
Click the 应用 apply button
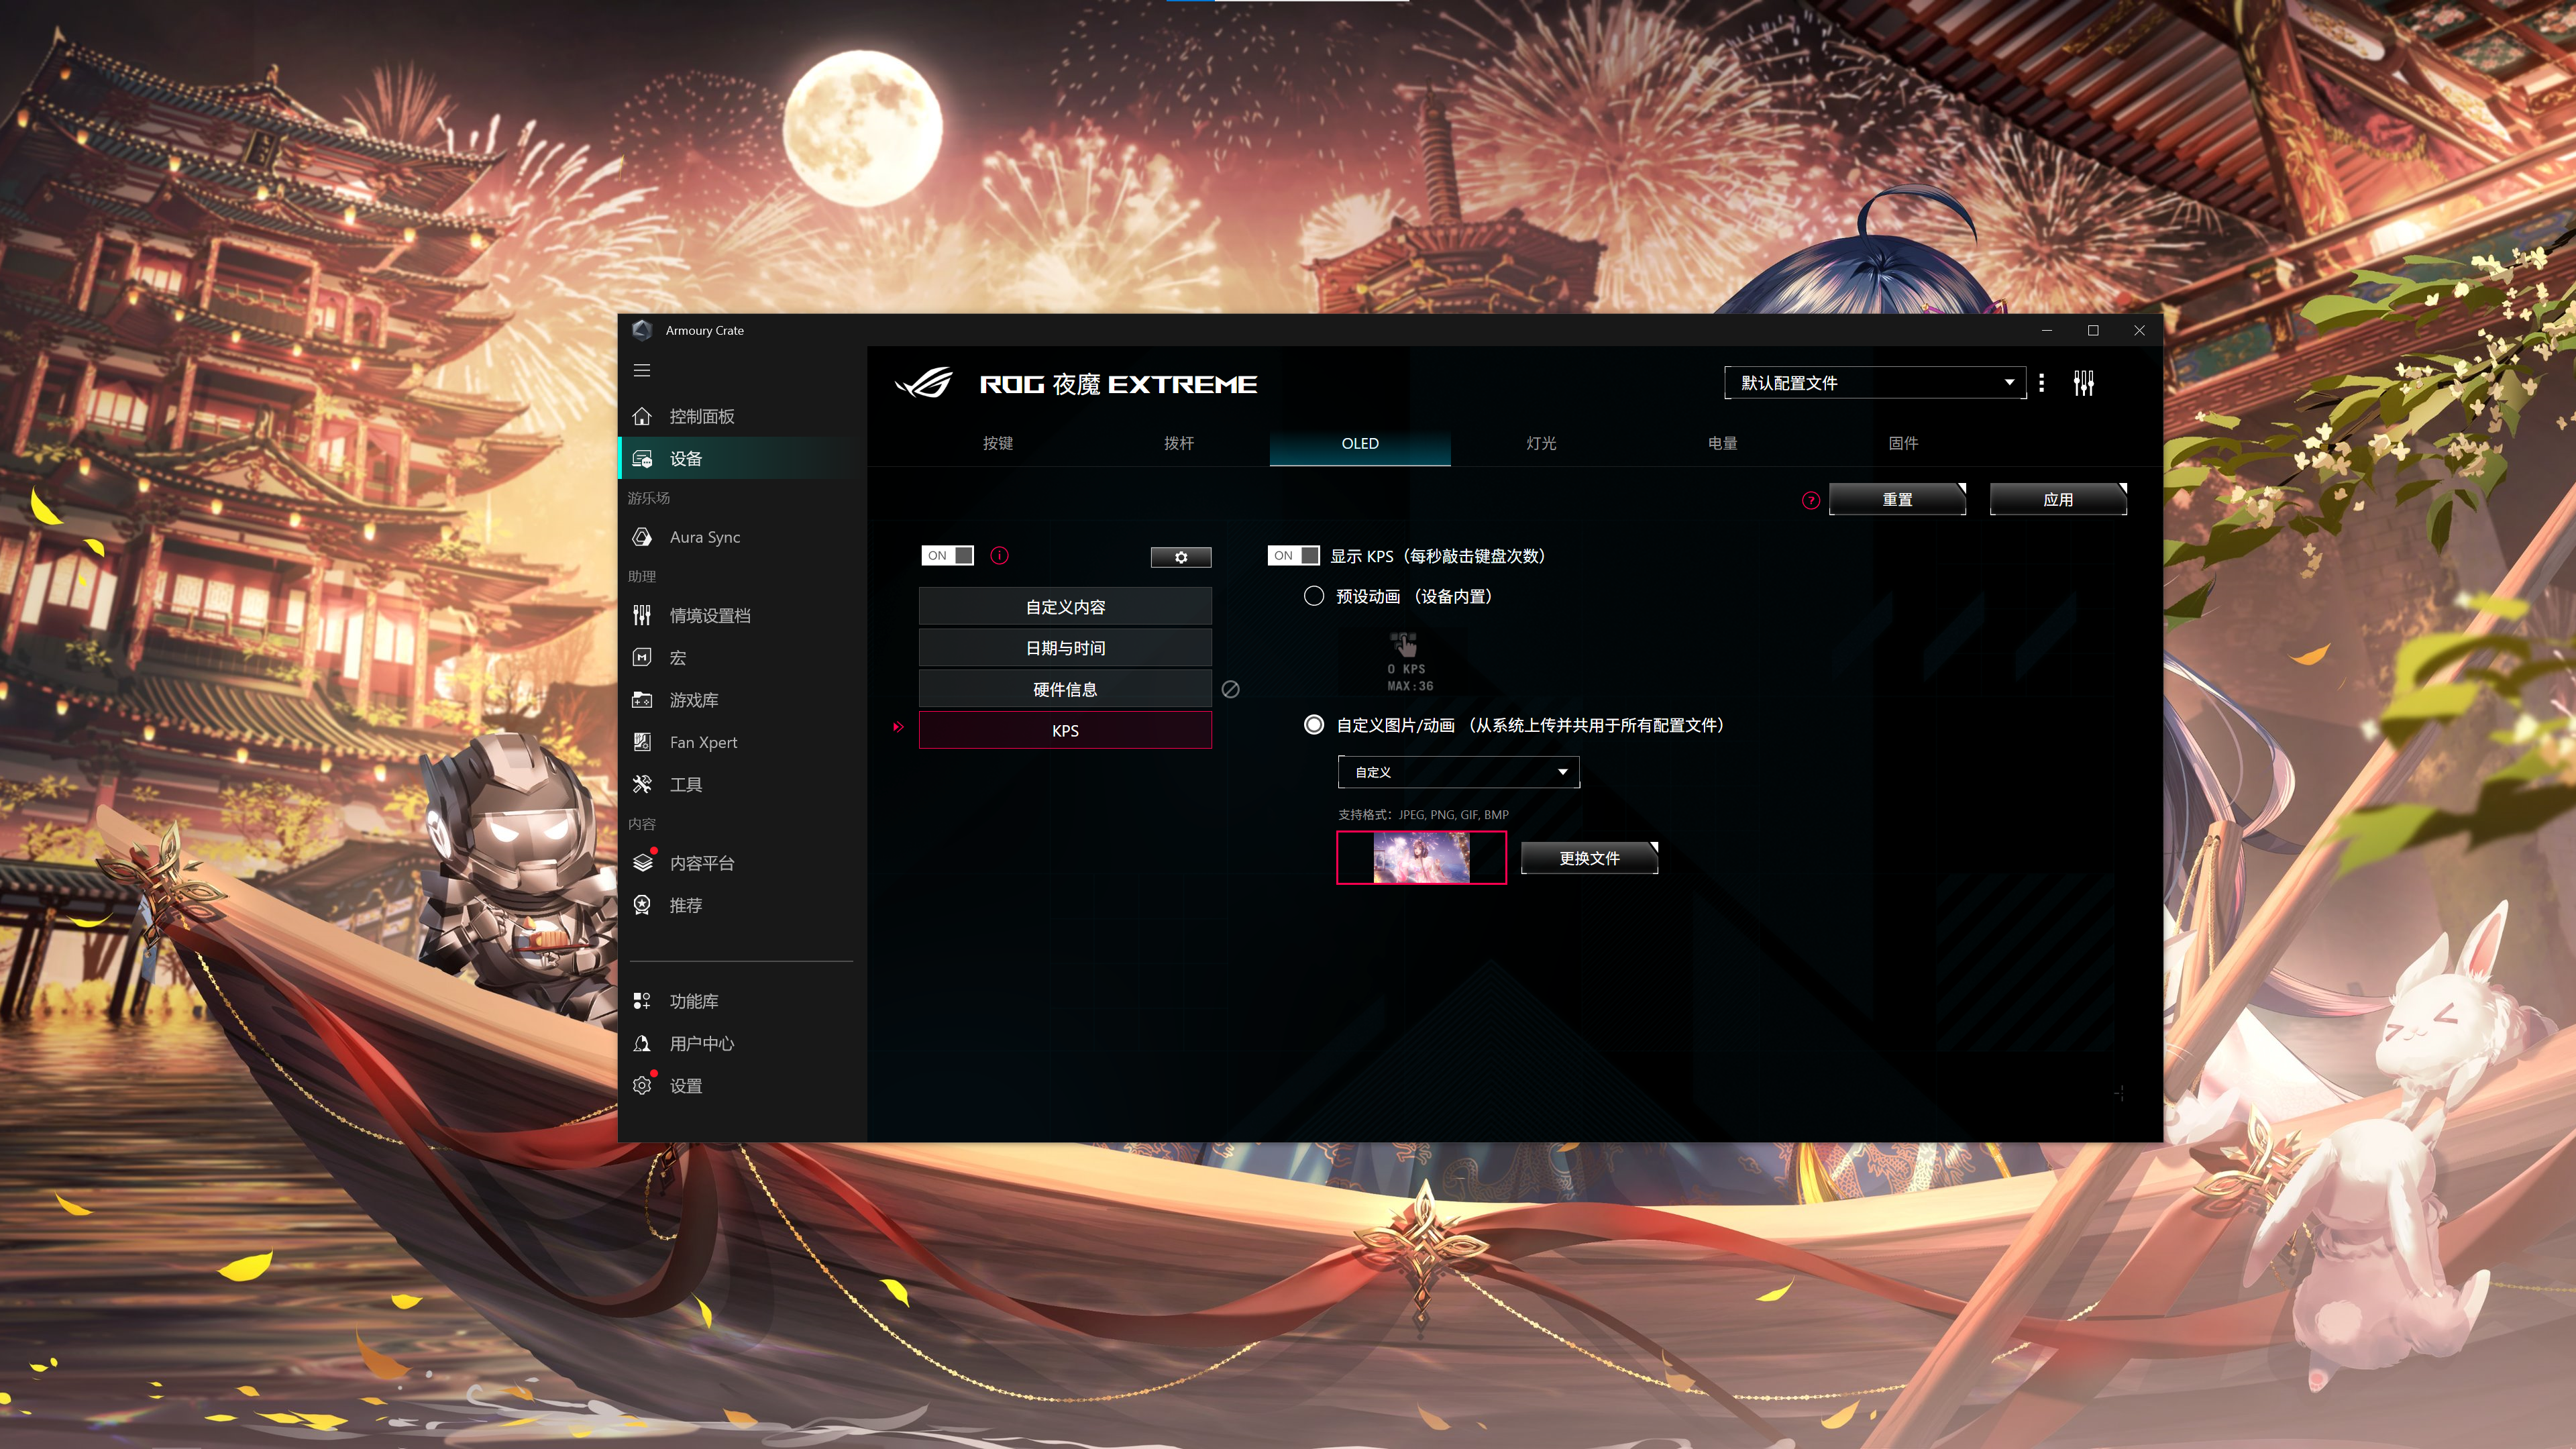2058,500
